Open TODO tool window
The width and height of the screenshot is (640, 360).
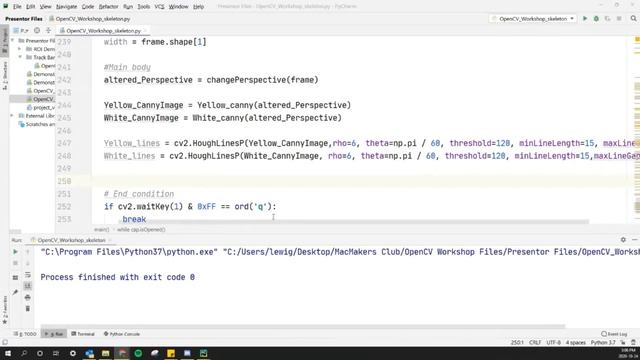pos(25,334)
